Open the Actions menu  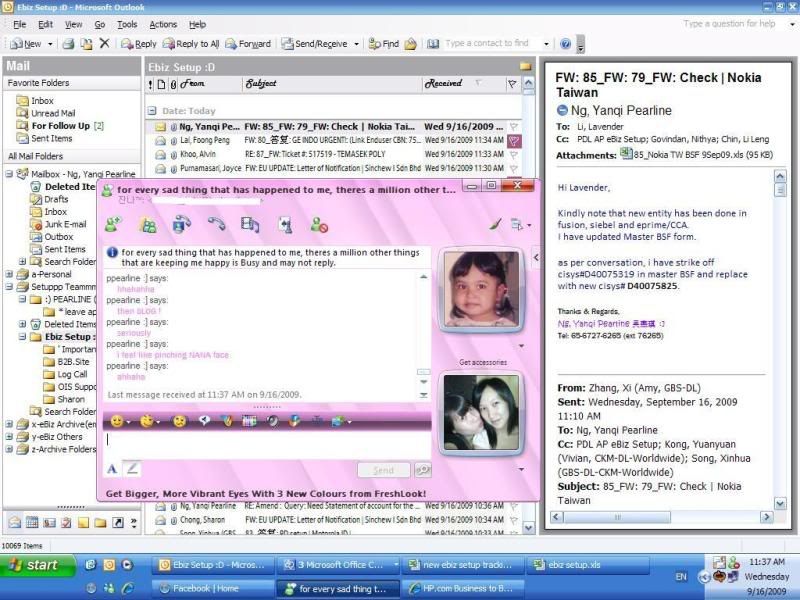(163, 24)
